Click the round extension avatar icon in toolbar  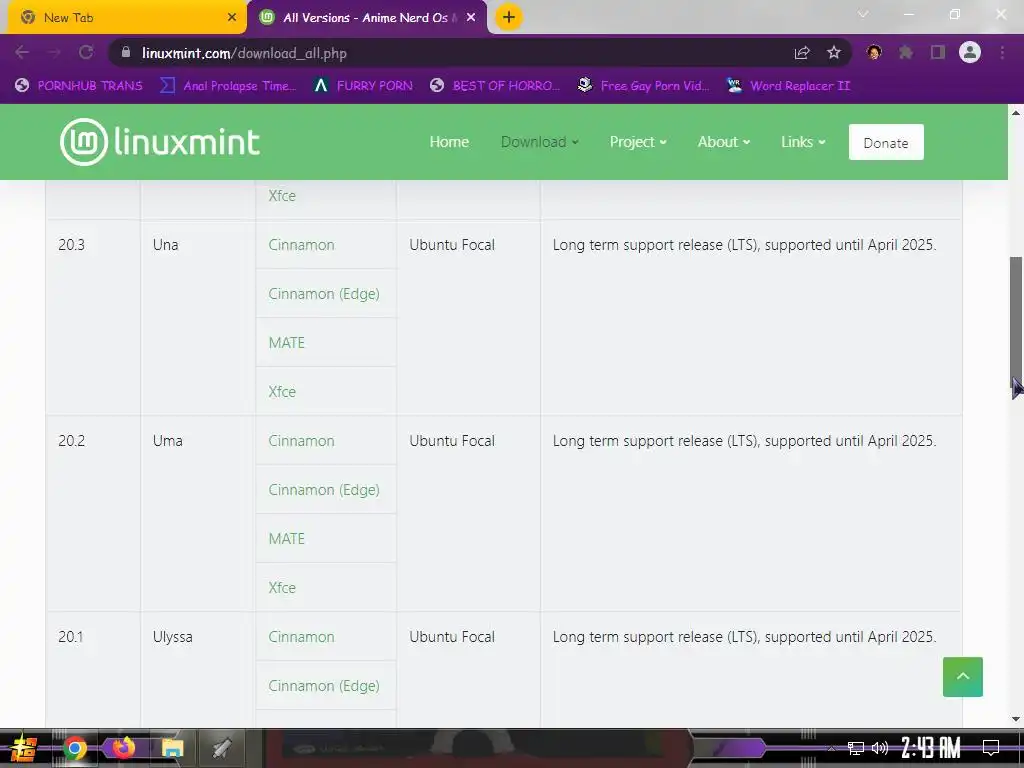[x=874, y=53]
